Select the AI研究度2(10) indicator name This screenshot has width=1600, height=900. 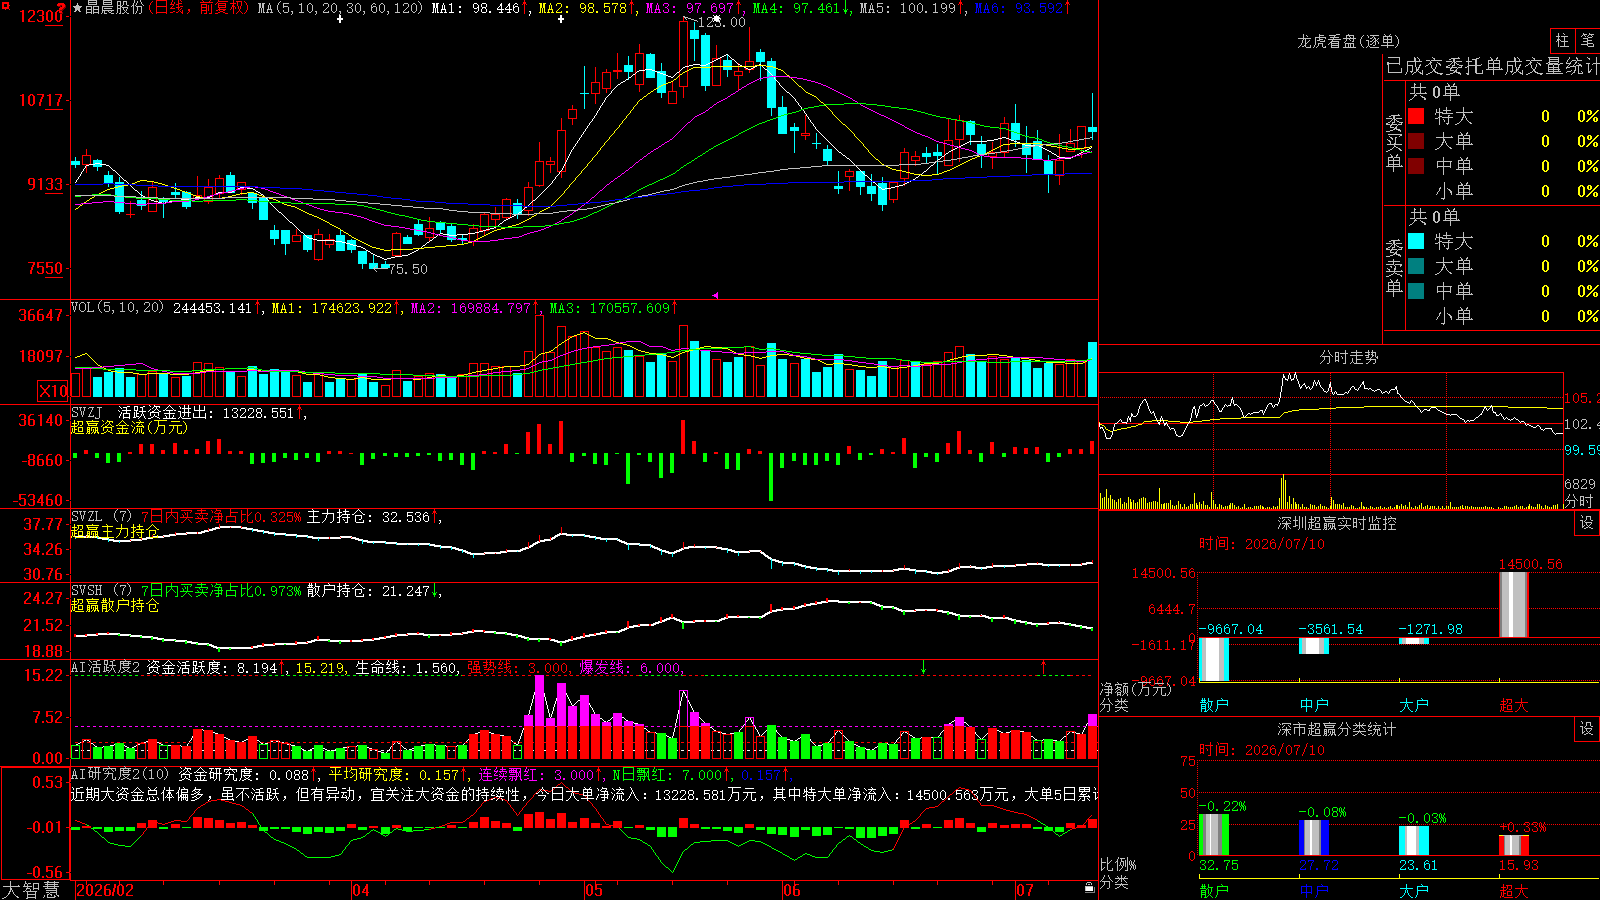[121, 774]
